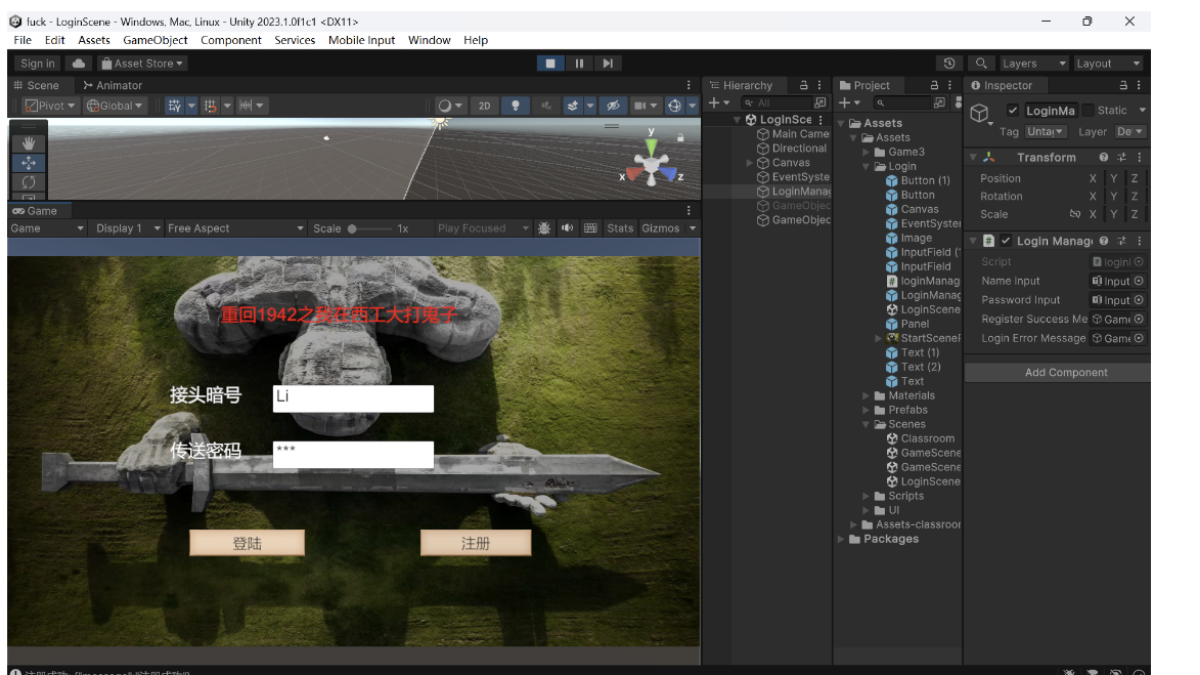Toggle Scene audio mute icon
The height and width of the screenshot is (675, 1200).
click(x=546, y=105)
